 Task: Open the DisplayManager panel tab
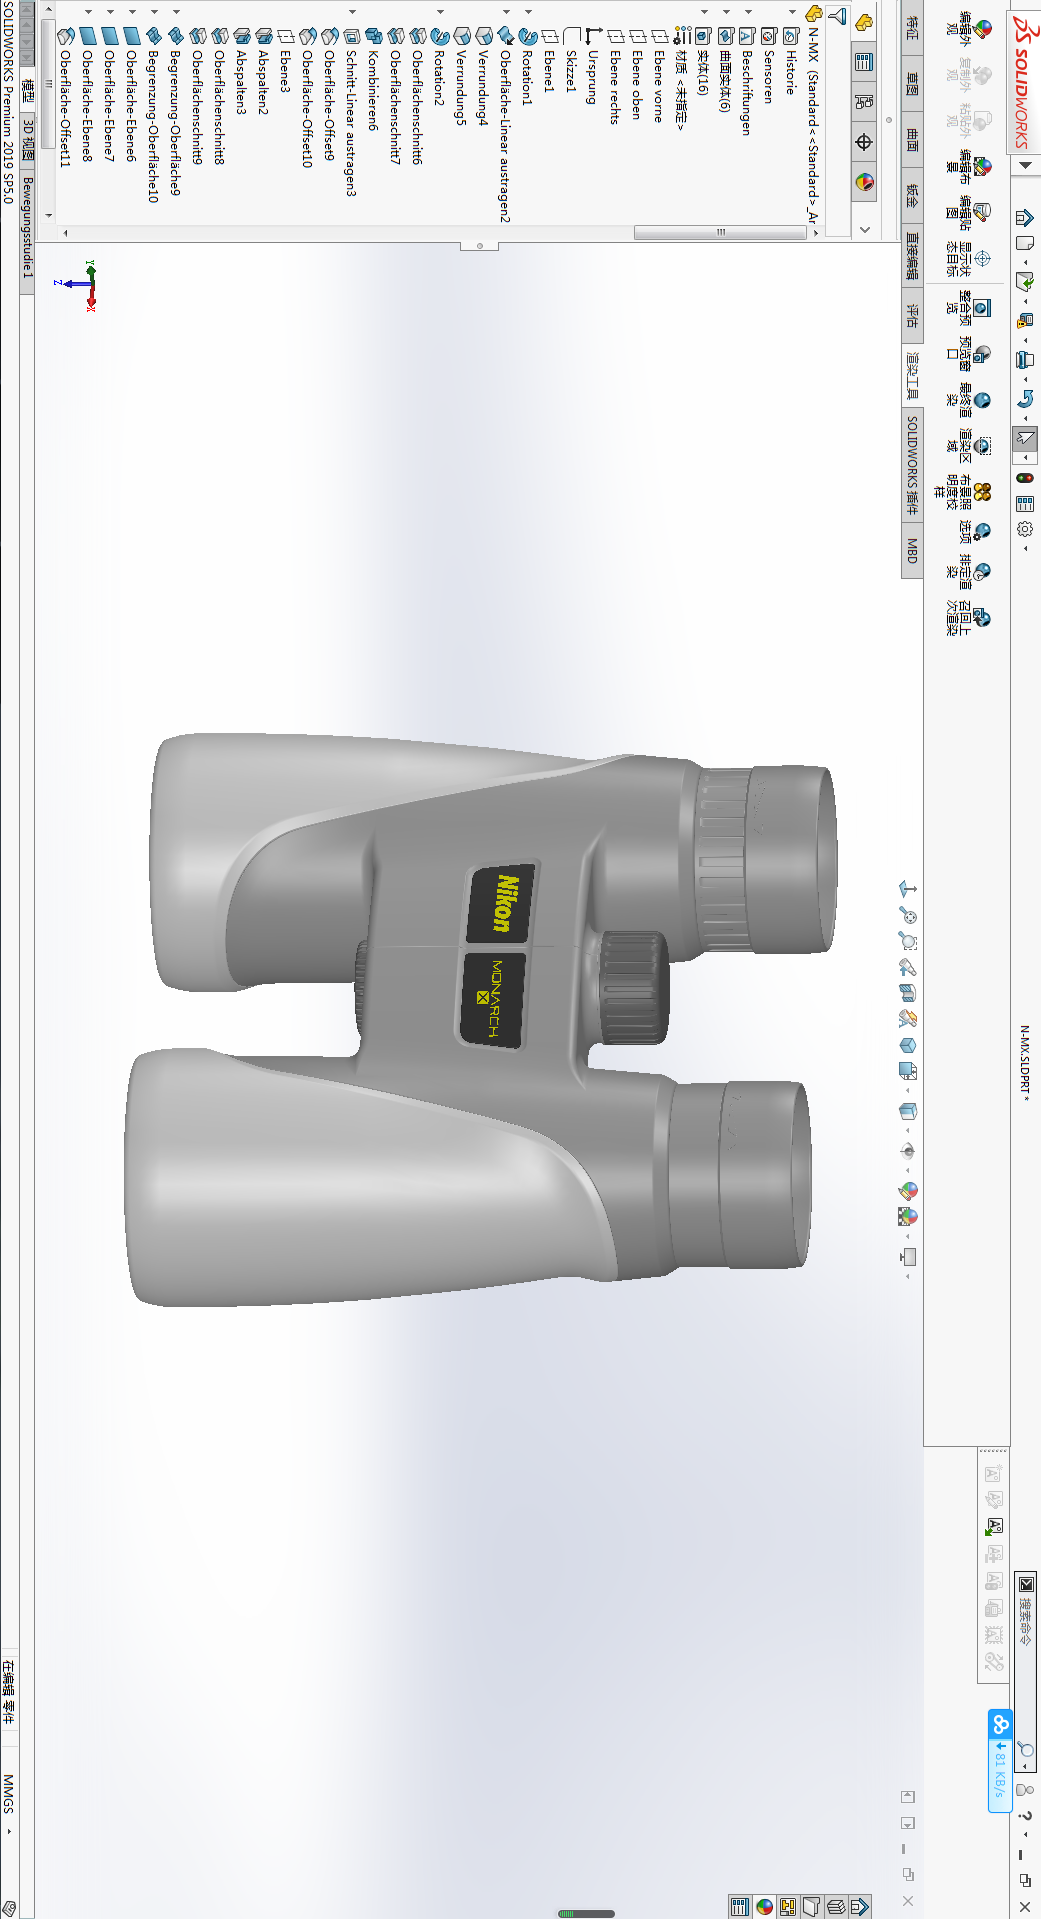pyautogui.click(x=864, y=182)
